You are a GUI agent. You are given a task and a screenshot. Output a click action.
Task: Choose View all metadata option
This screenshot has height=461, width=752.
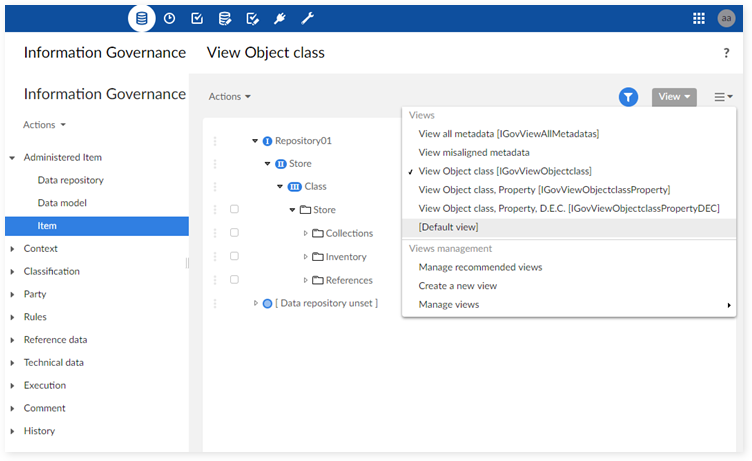(x=508, y=133)
